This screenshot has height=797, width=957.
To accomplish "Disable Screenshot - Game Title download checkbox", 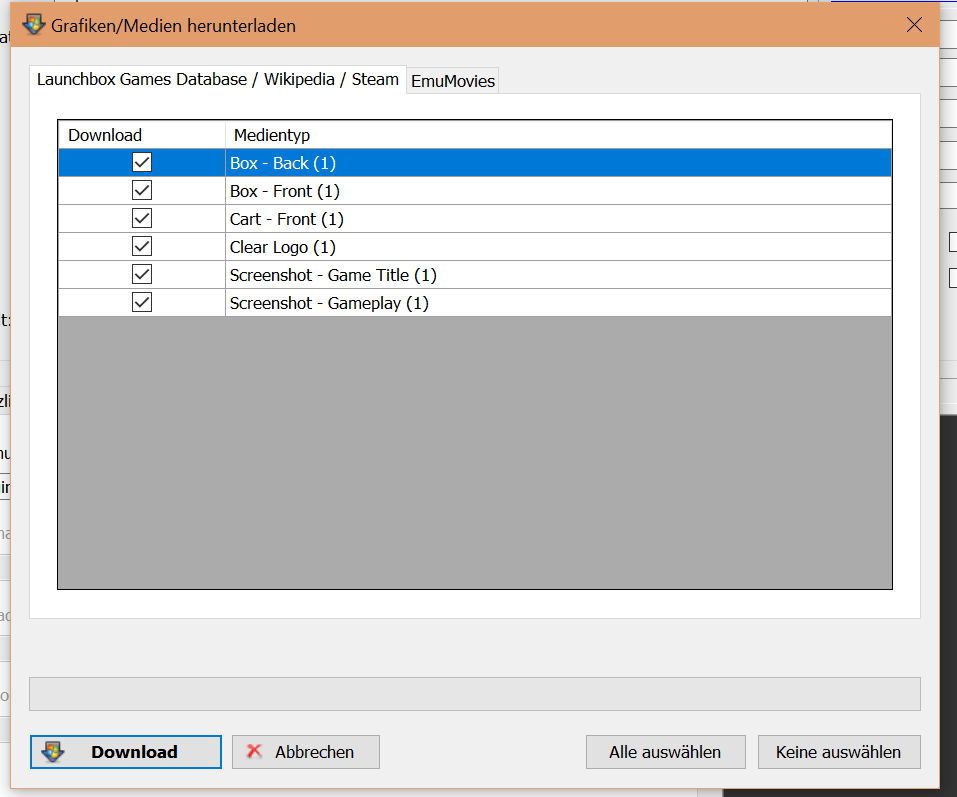I will tap(142, 275).
